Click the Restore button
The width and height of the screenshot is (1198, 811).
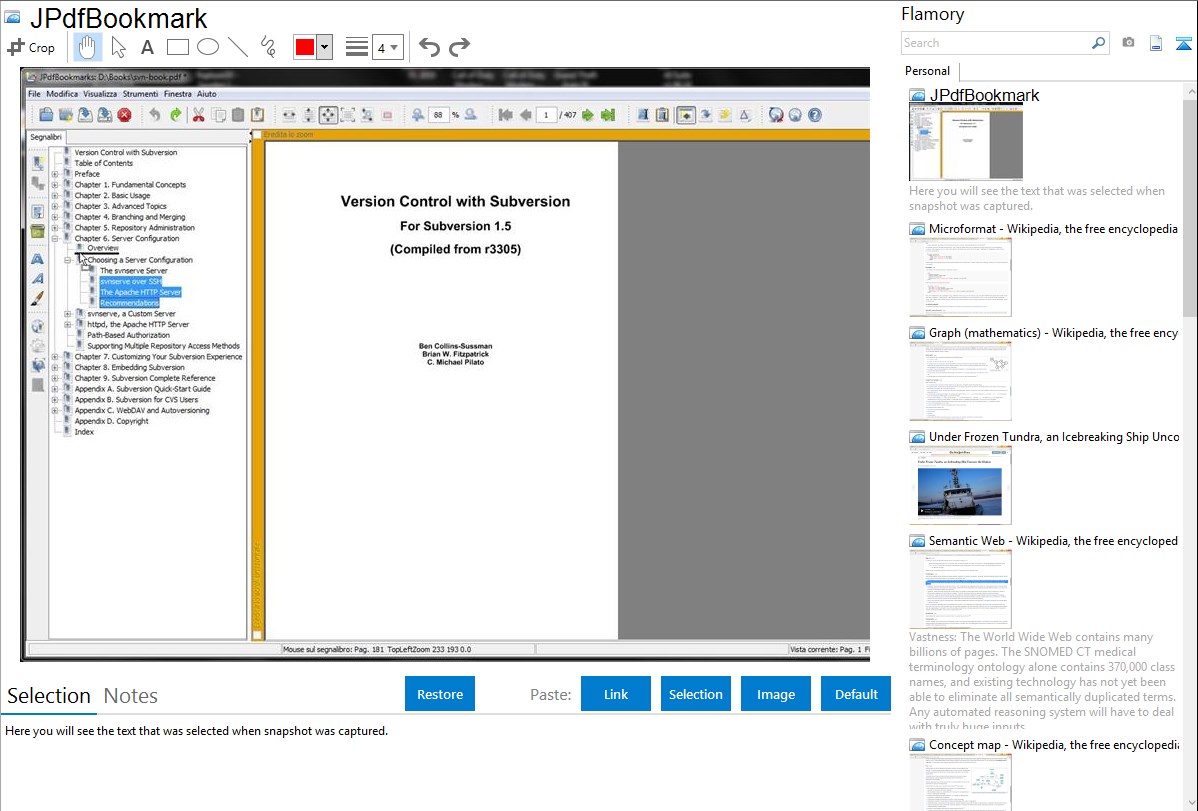[440, 694]
